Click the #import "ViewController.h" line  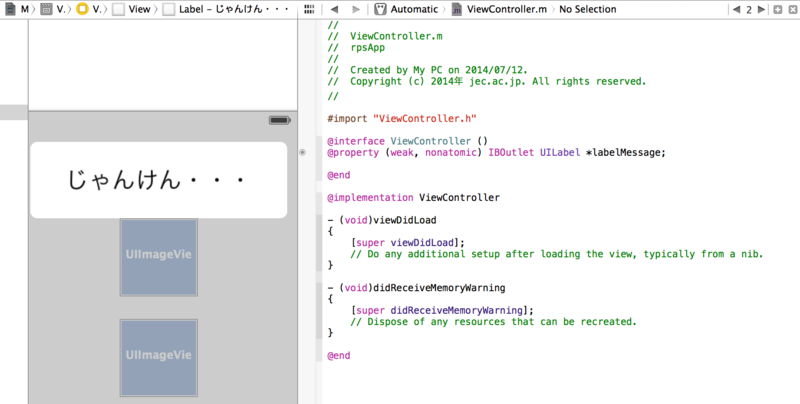click(x=402, y=118)
